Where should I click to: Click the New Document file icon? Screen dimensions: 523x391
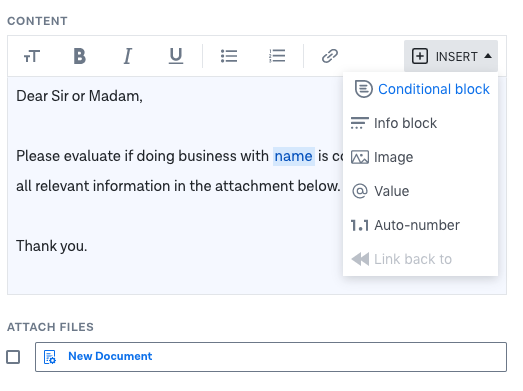[x=50, y=357]
